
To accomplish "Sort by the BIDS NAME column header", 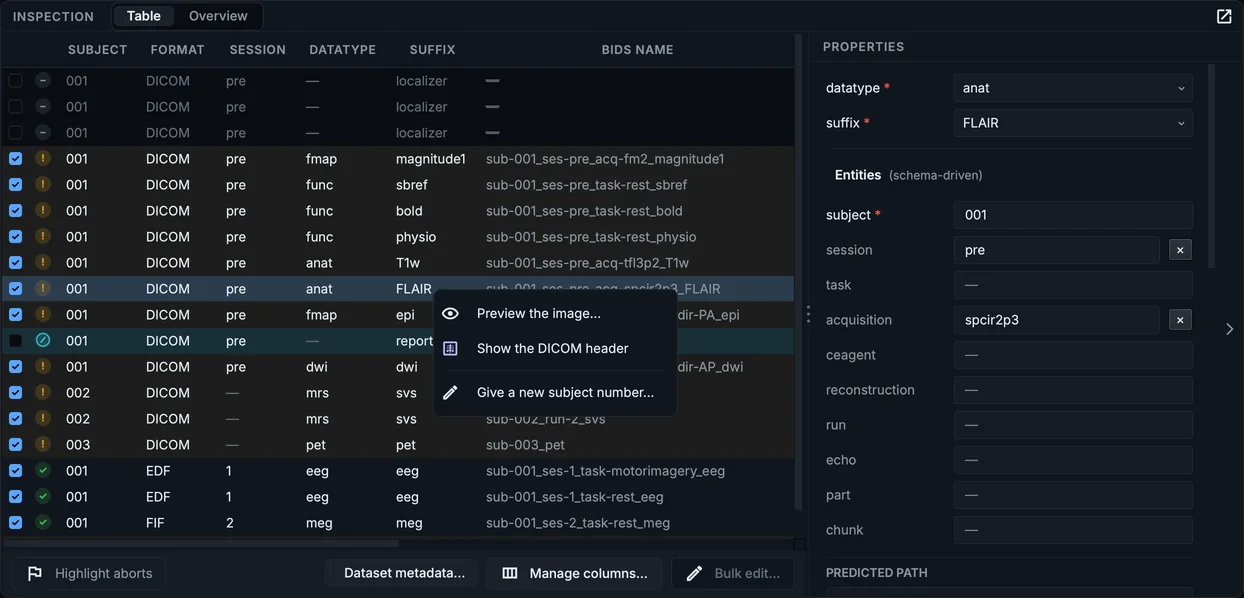I will tap(637, 50).
